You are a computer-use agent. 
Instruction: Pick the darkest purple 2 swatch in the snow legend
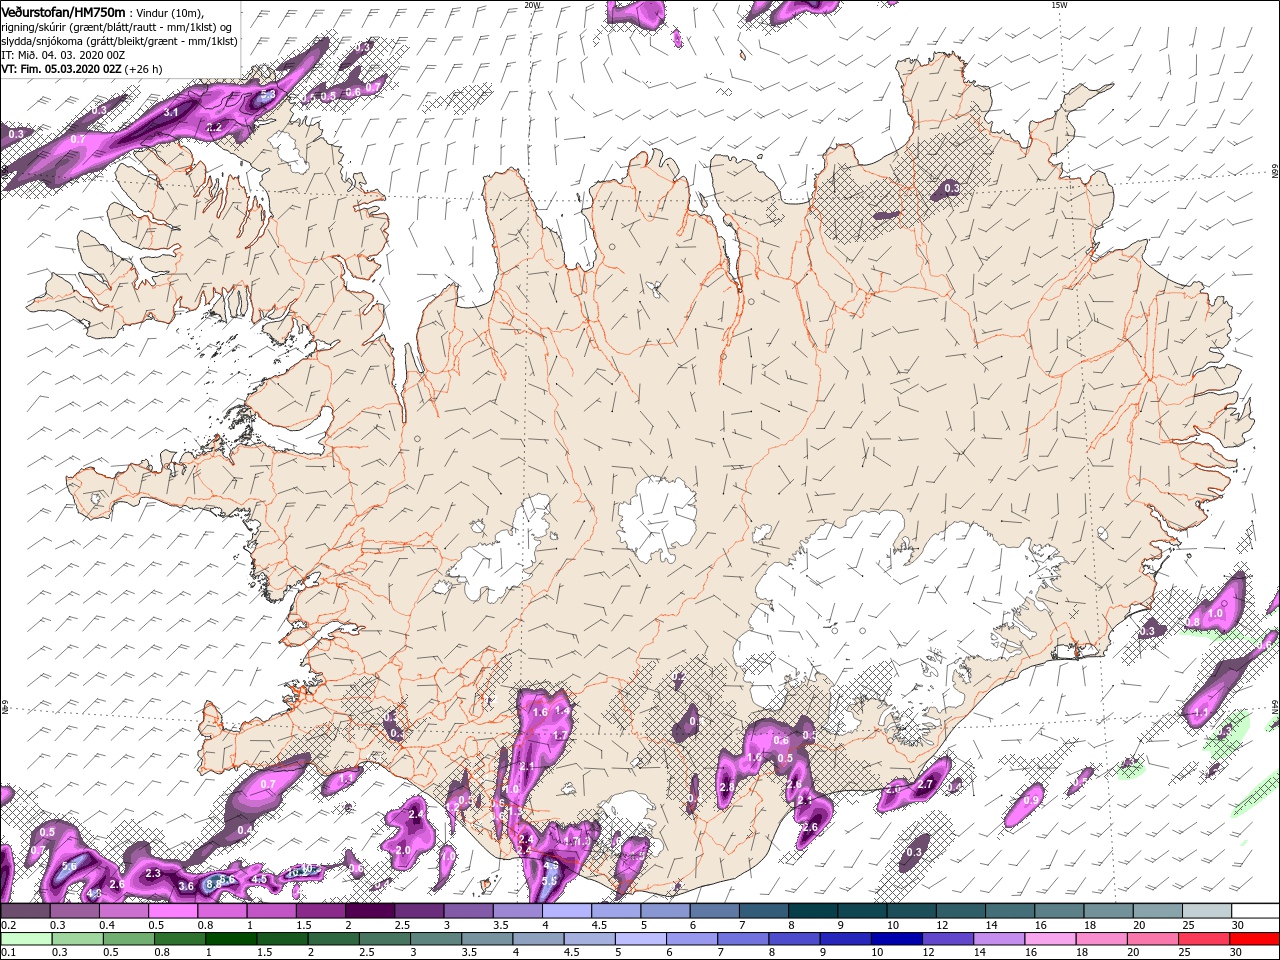coord(371,911)
